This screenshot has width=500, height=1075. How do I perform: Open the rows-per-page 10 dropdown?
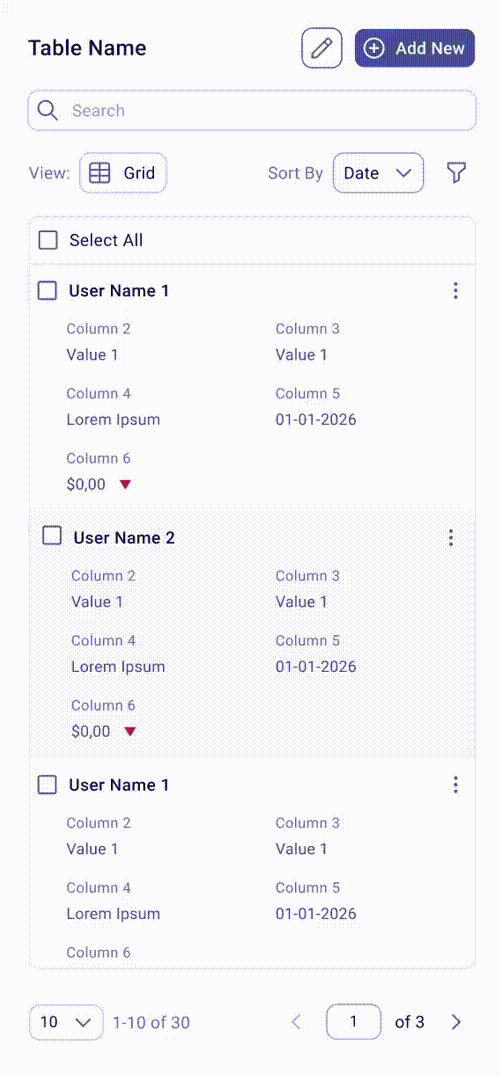click(66, 1022)
